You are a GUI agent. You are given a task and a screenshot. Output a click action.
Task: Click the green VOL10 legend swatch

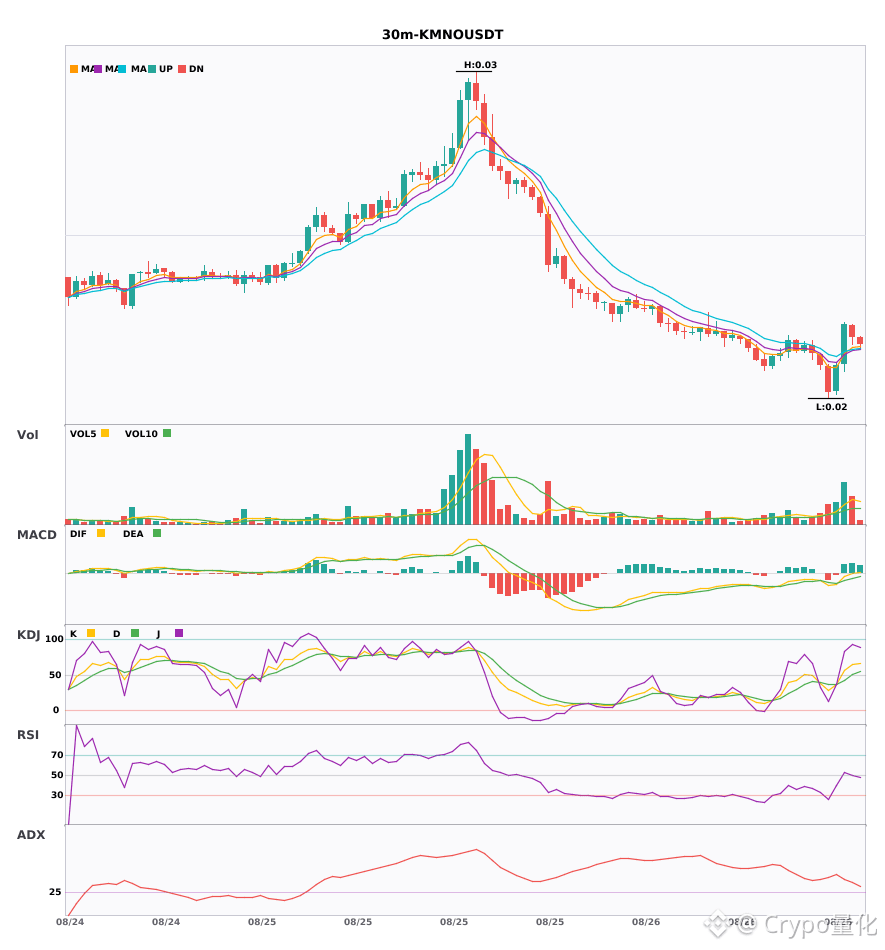coord(167,433)
